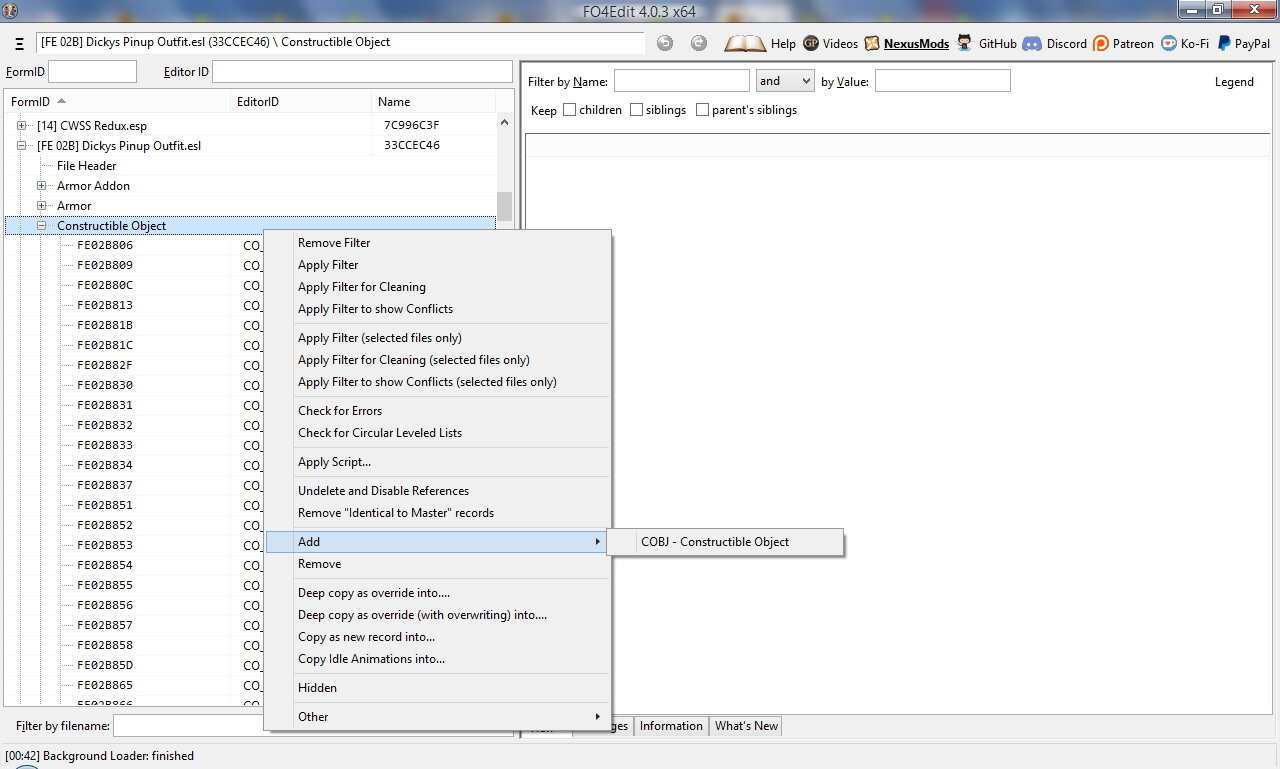Click the Filter by Name input field
The image size is (1280, 769).
681,81
